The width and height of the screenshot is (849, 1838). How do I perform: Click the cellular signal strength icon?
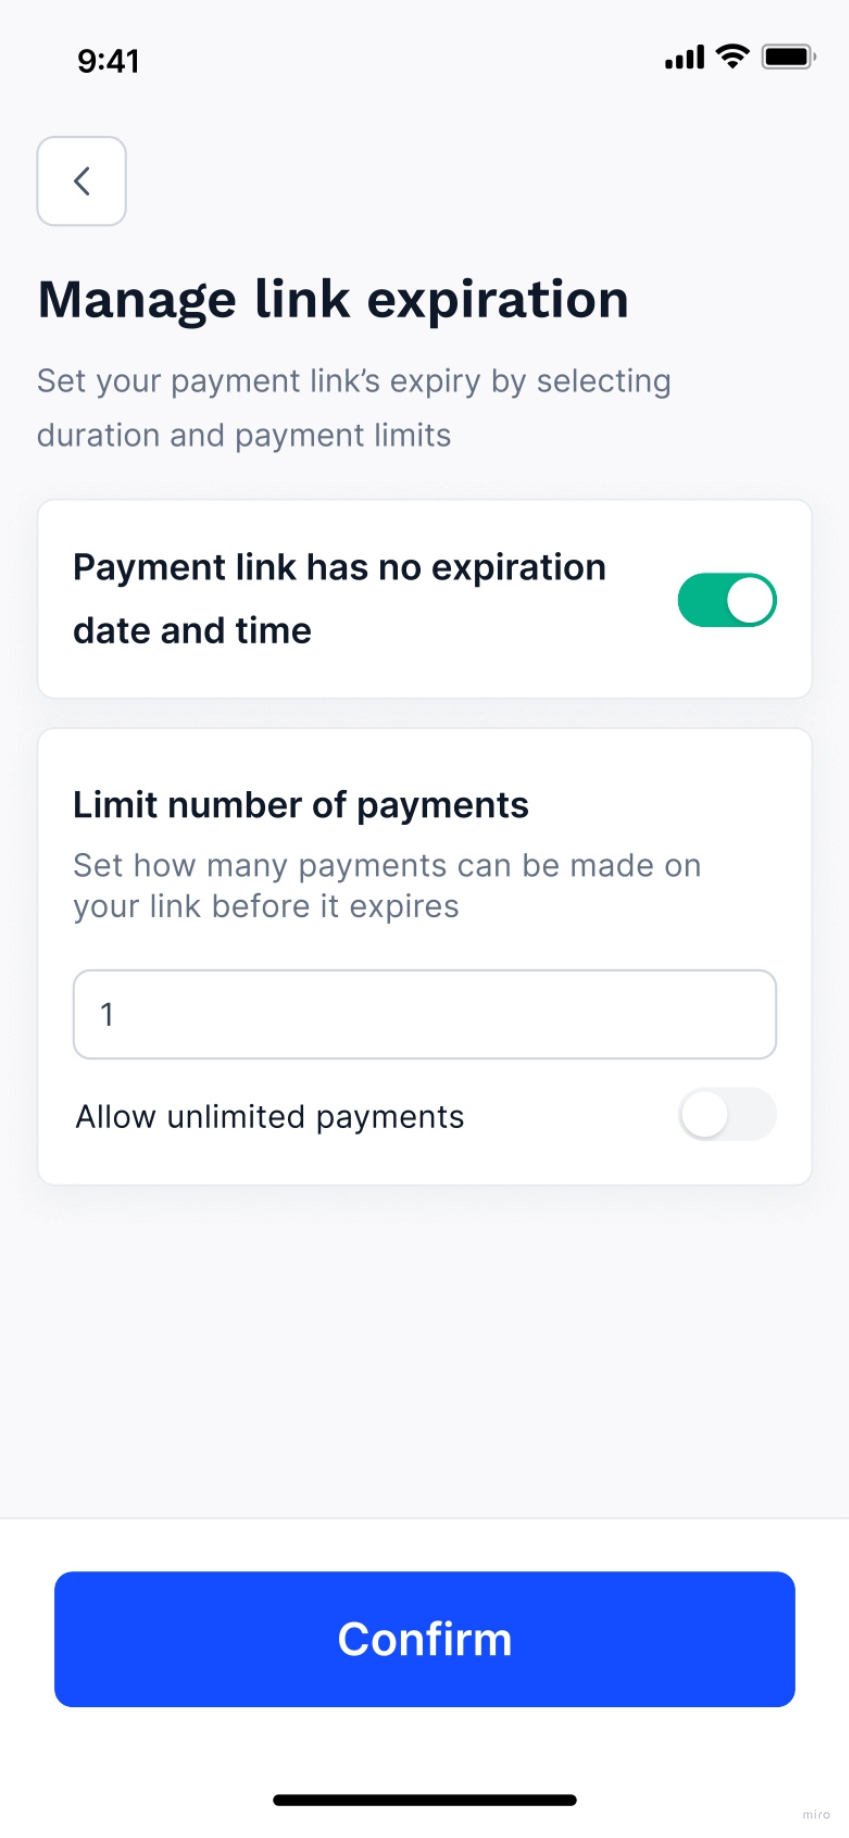(x=684, y=58)
